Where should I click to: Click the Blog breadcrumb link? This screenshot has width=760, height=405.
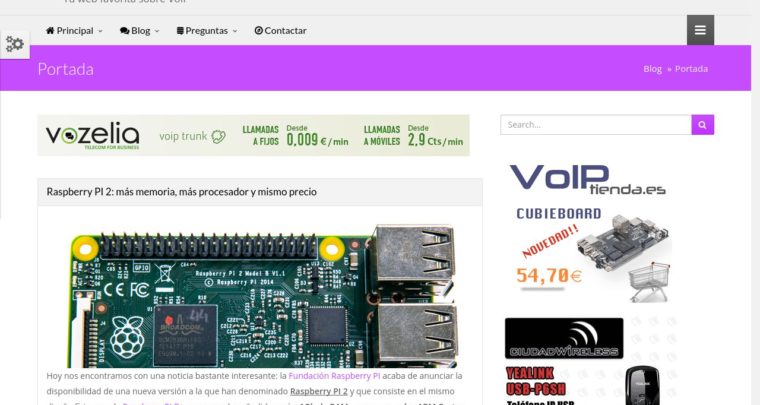[652, 69]
